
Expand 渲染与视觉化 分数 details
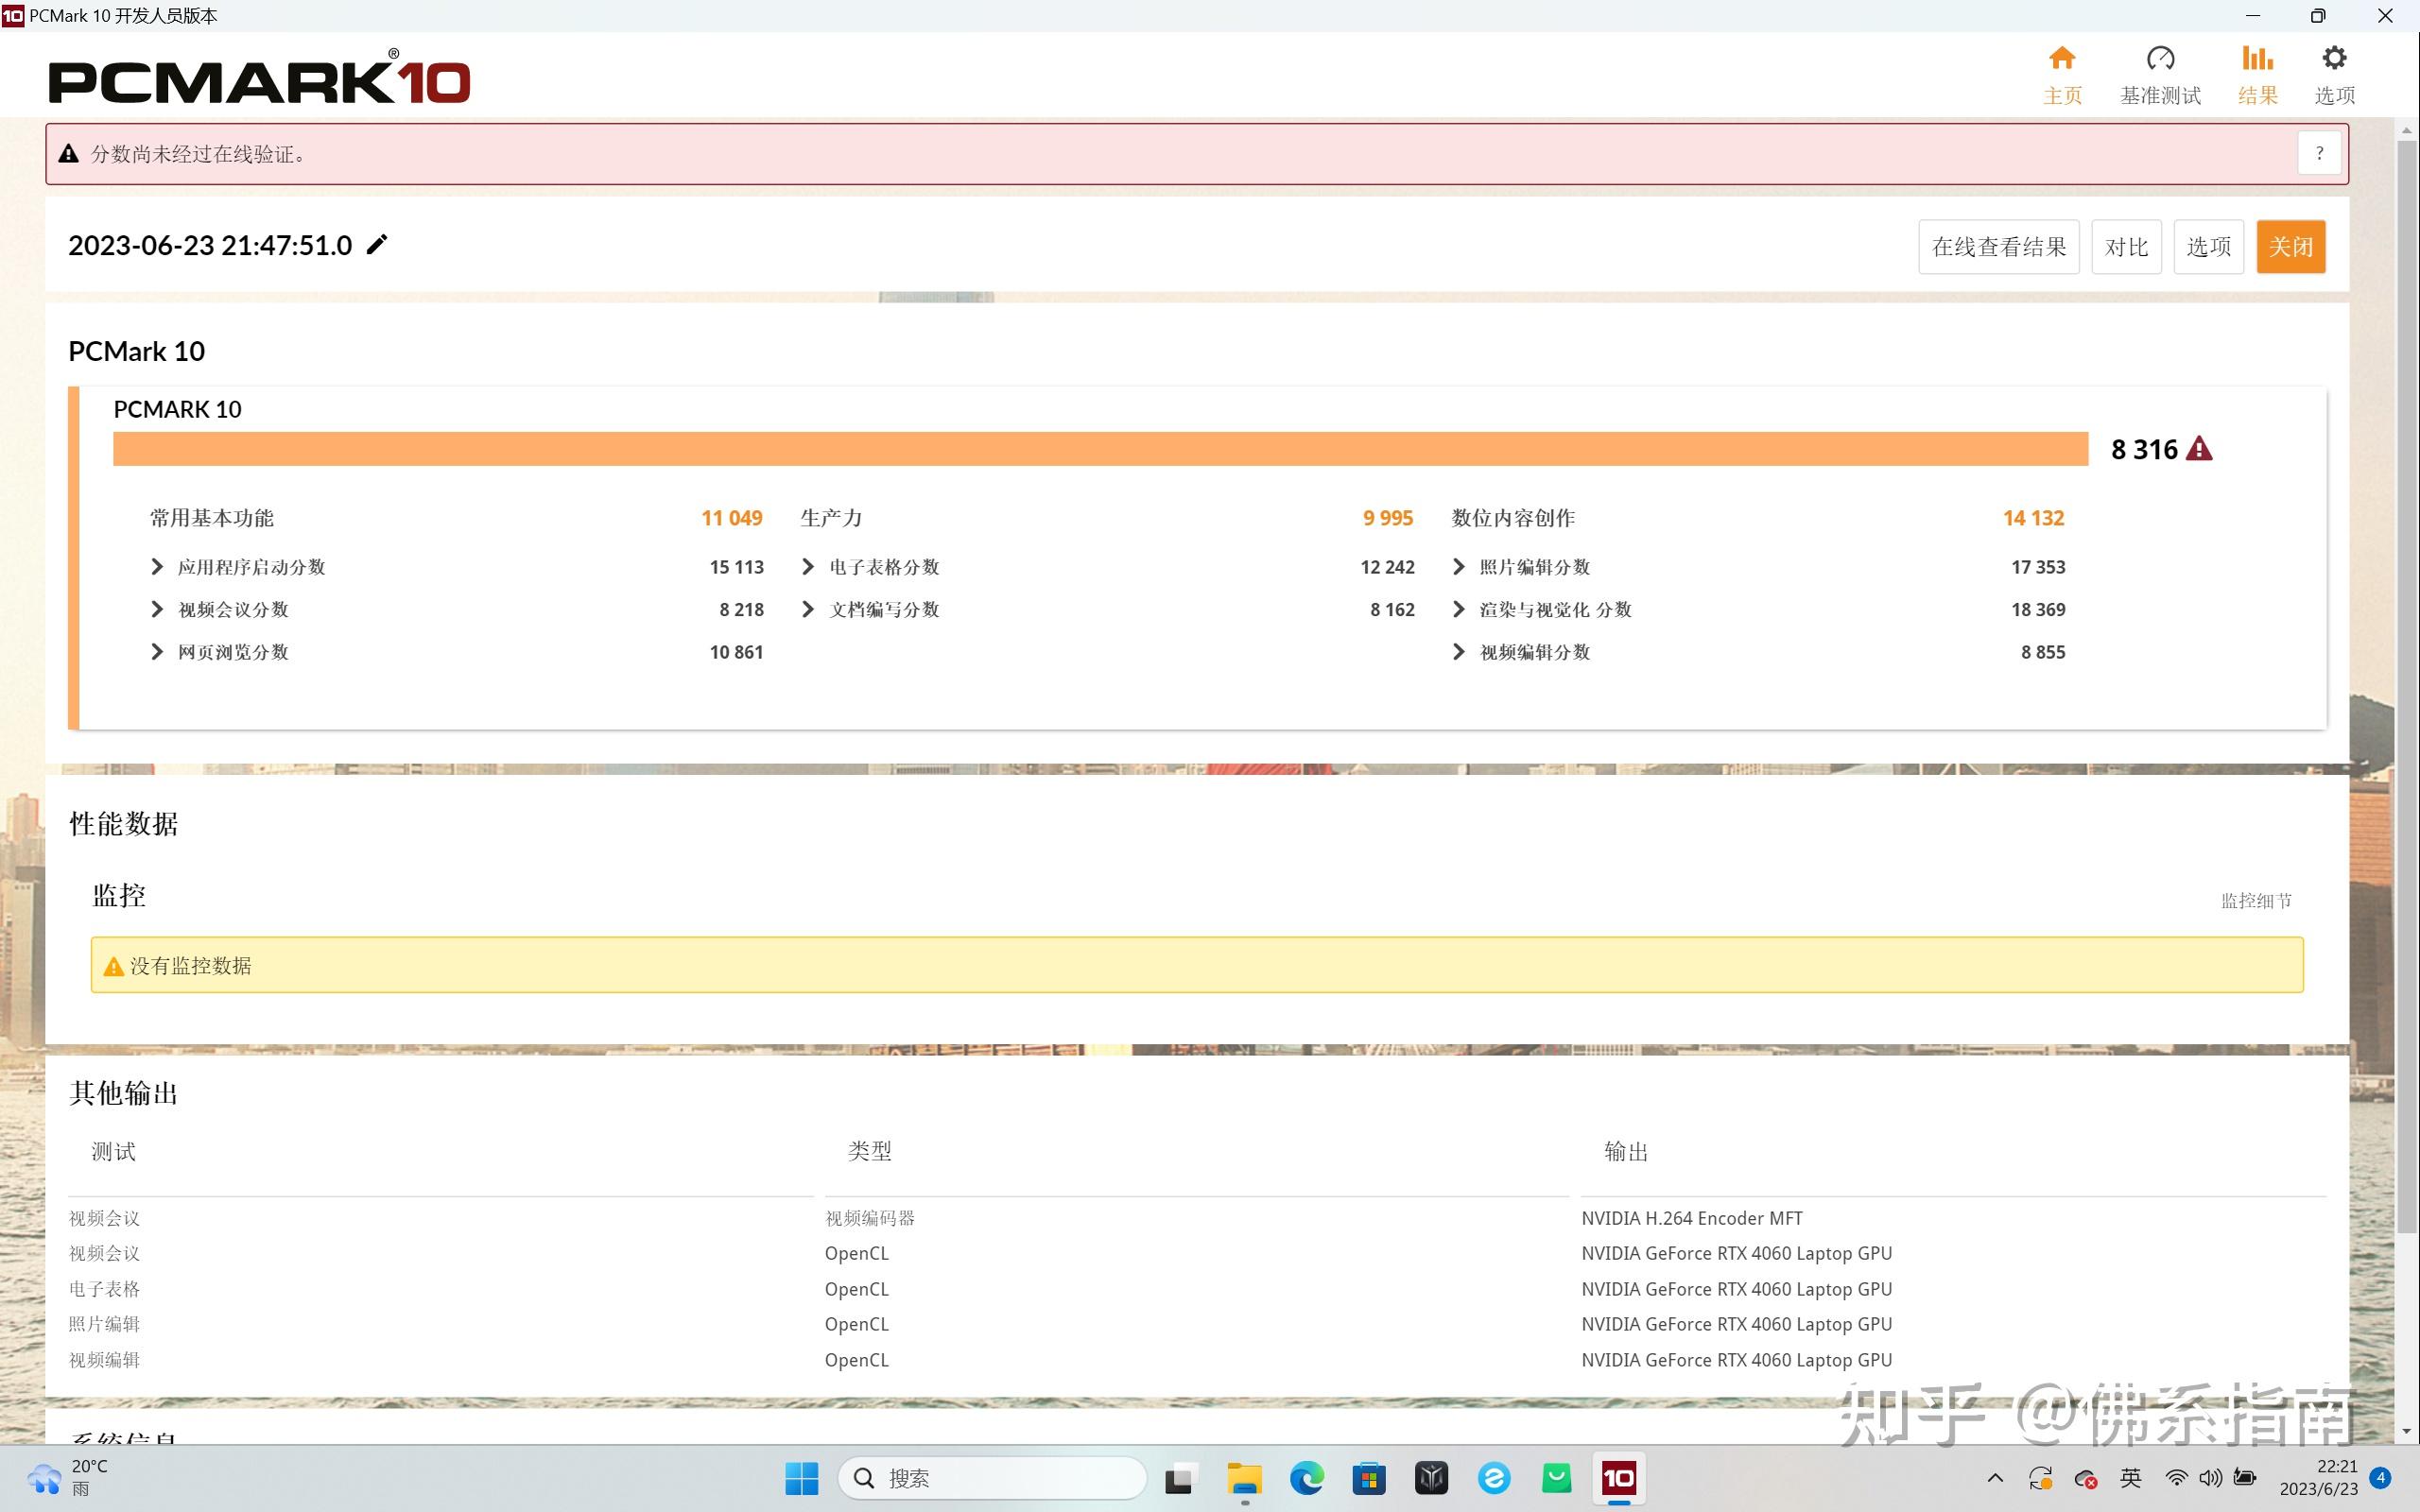click(1458, 610)
